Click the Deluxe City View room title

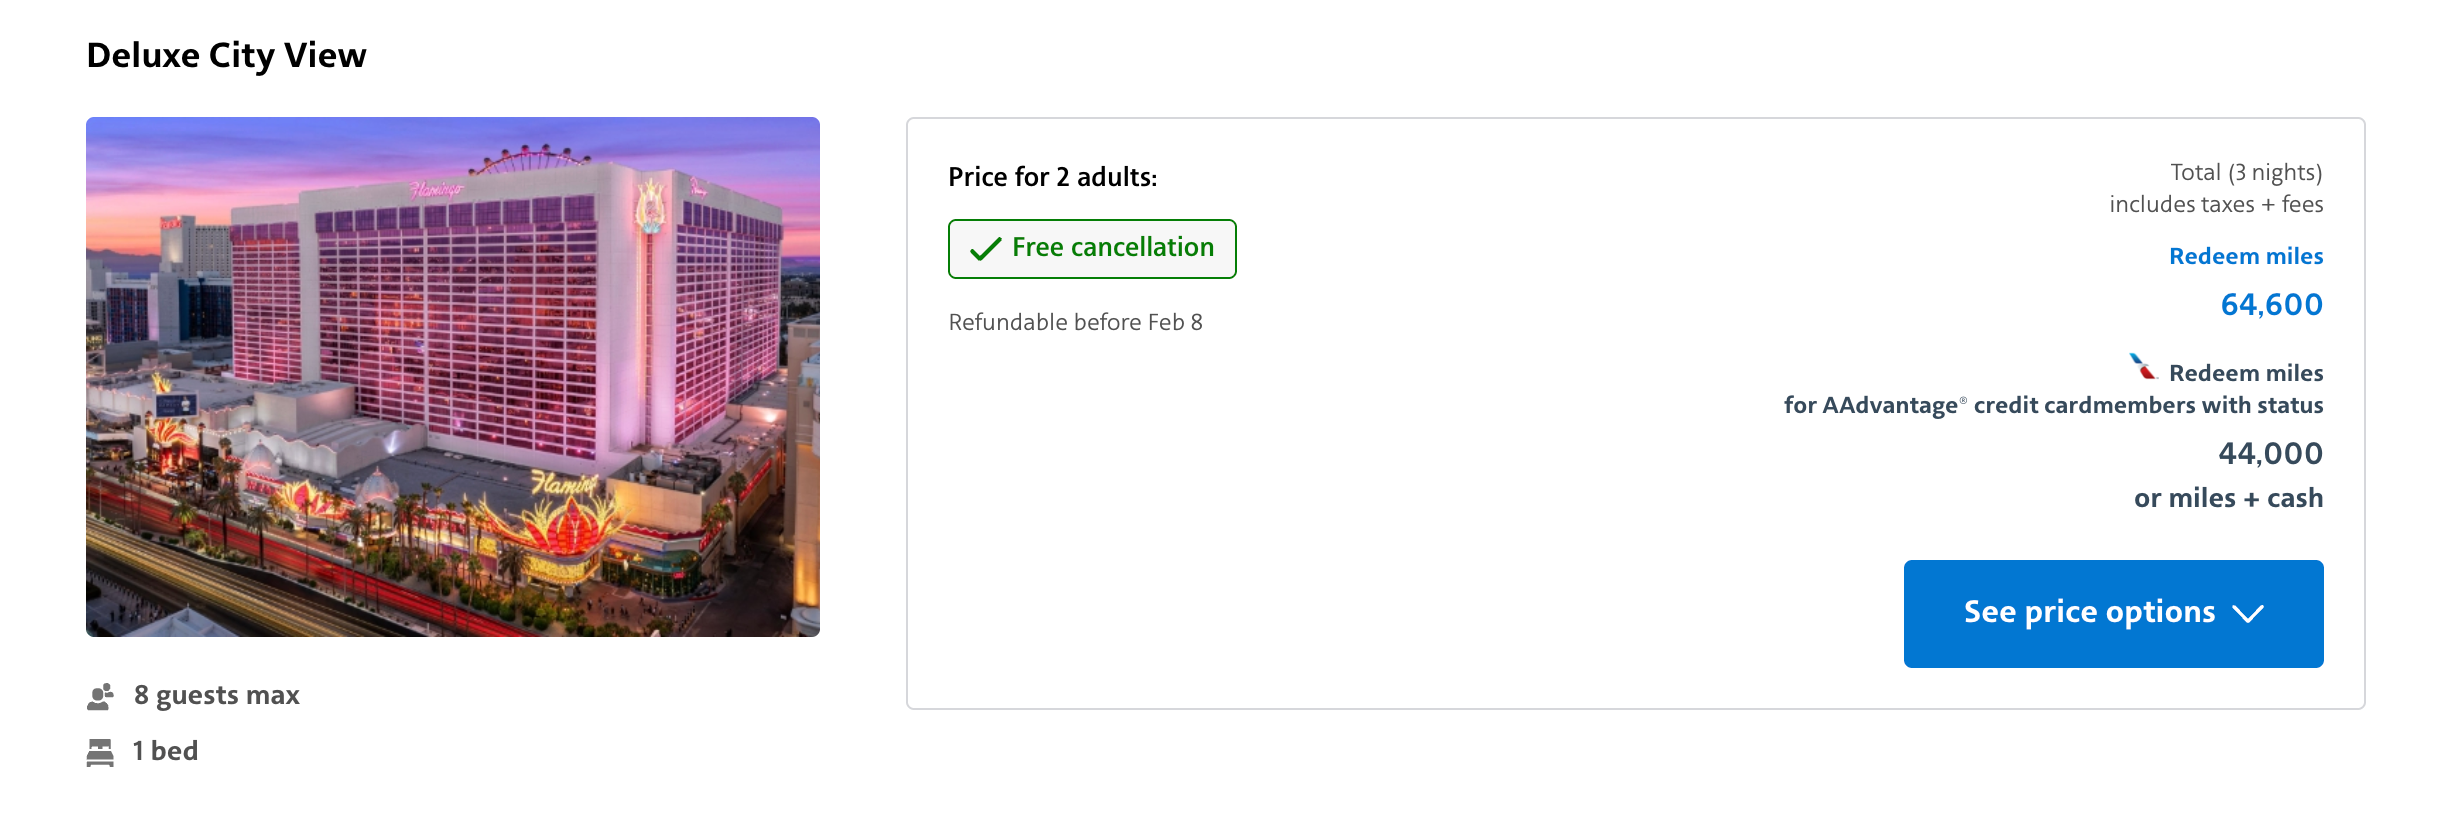coord(227,56)
